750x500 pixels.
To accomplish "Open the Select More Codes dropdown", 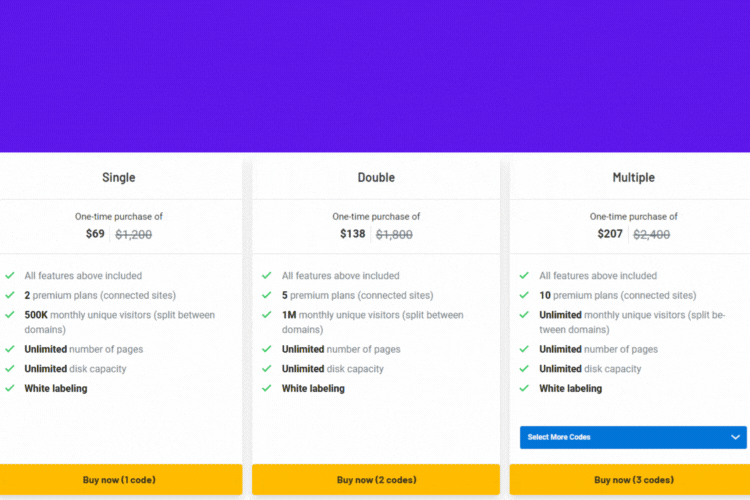I will coord(633,437).
